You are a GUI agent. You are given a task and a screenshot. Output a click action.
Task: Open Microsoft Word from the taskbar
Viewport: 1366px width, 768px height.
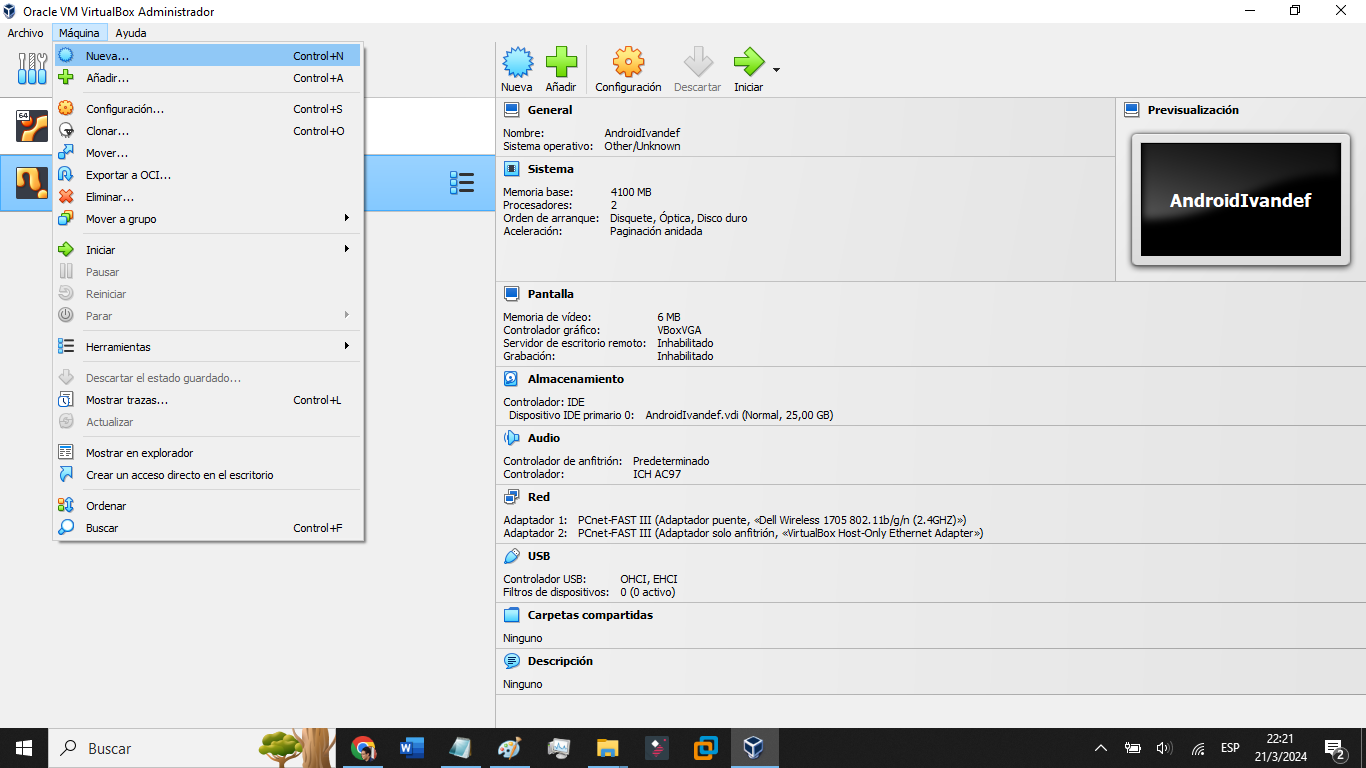[x=411, y=748]
